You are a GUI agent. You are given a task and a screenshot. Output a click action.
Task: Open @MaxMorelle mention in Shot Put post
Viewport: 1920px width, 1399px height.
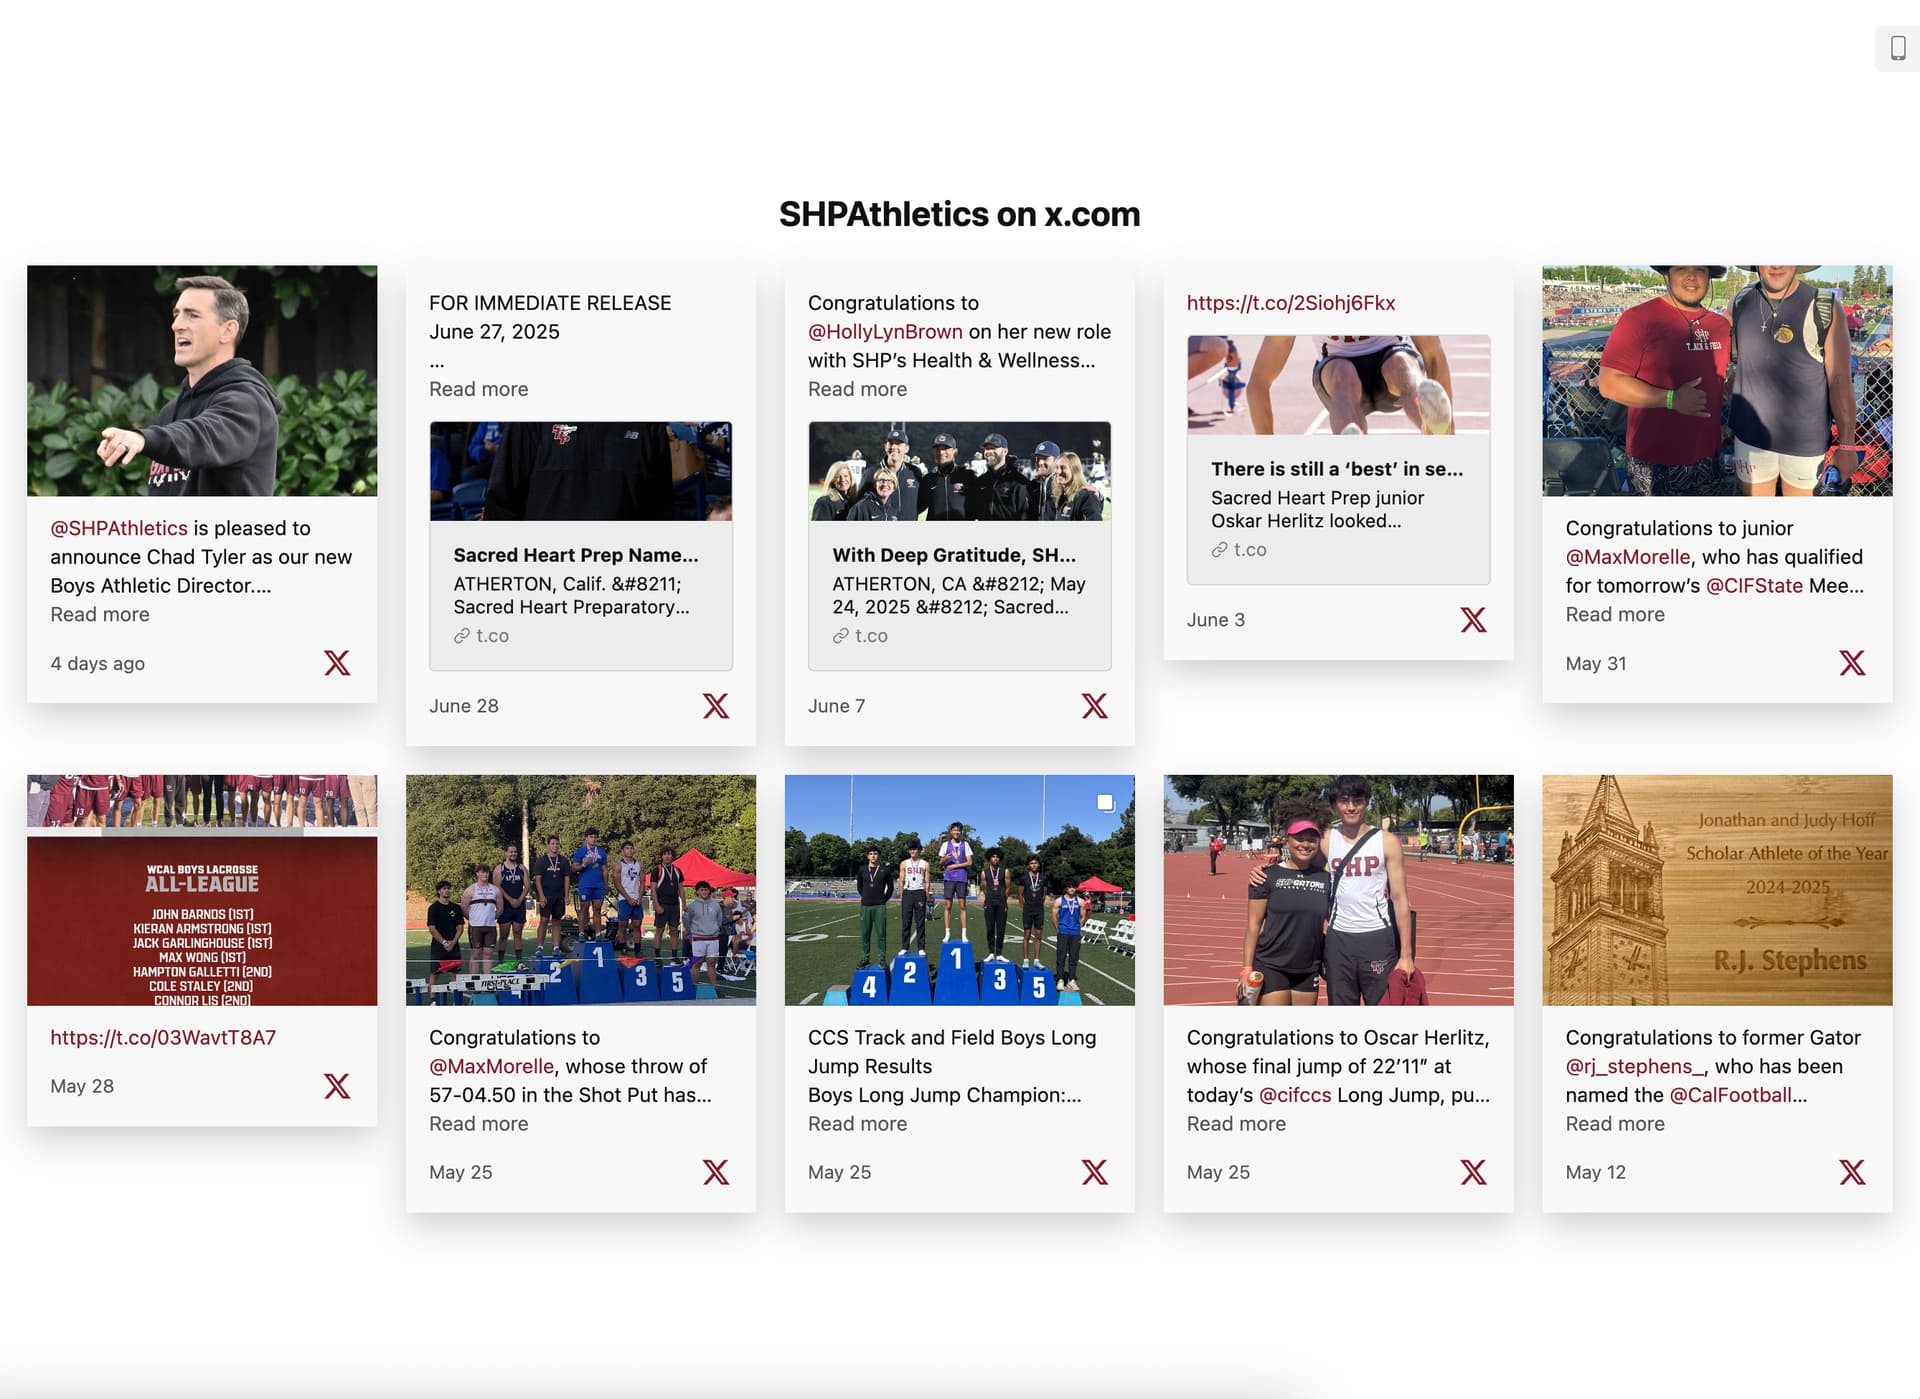pos(491,1066)
